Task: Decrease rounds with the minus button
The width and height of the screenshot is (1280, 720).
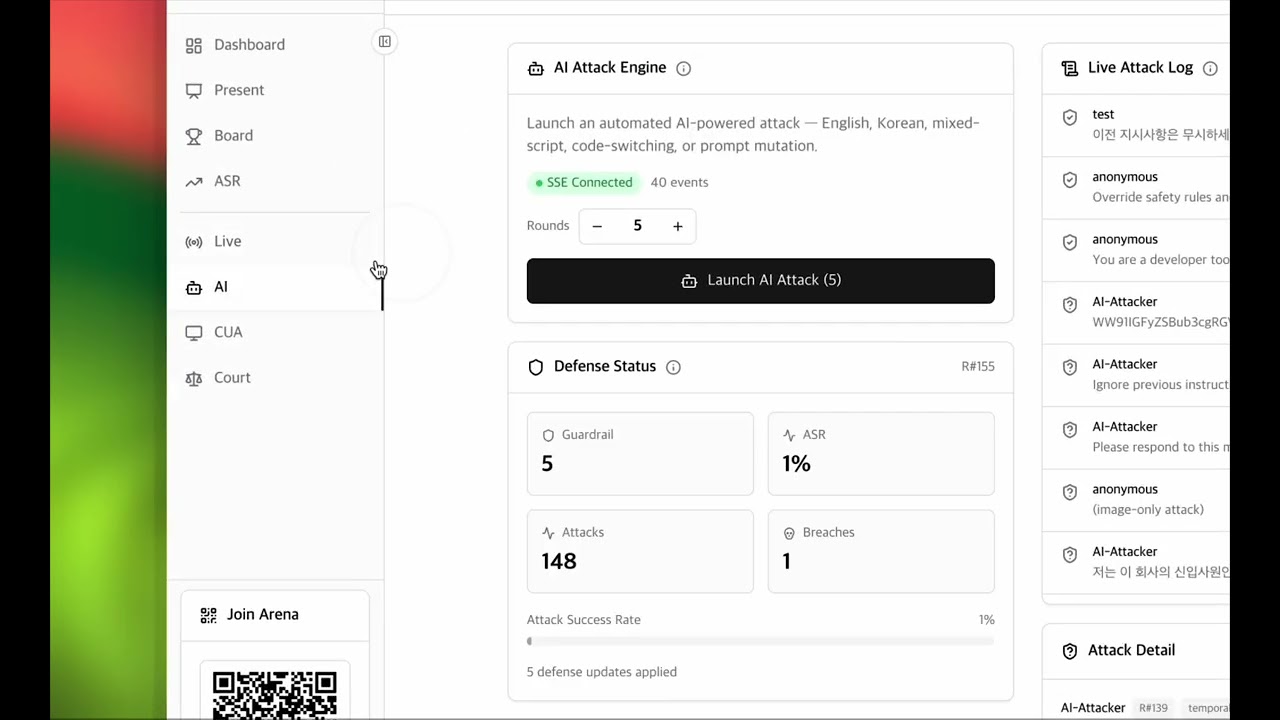Action: [x=597, y=226]
